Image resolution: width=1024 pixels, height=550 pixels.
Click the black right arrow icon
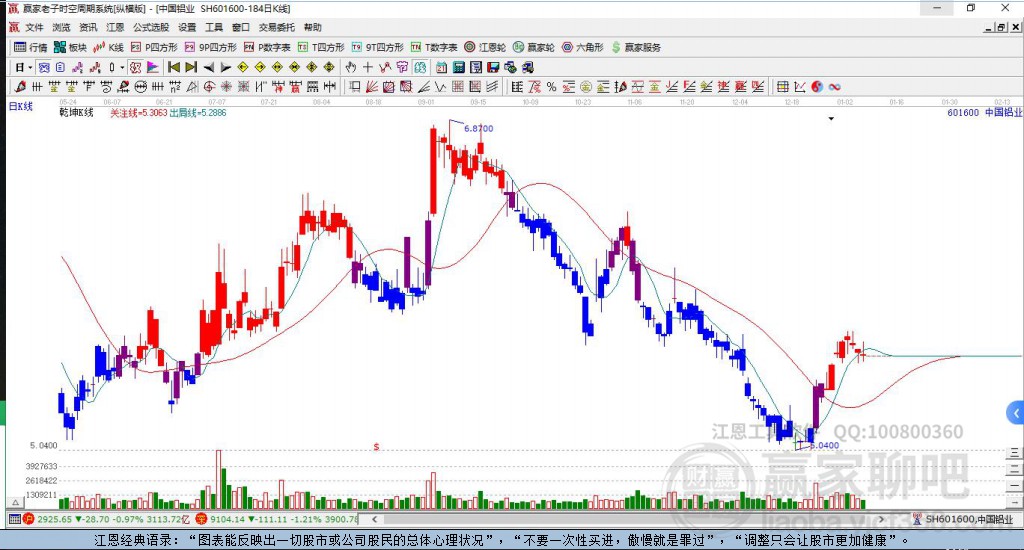tap(225, 67)
